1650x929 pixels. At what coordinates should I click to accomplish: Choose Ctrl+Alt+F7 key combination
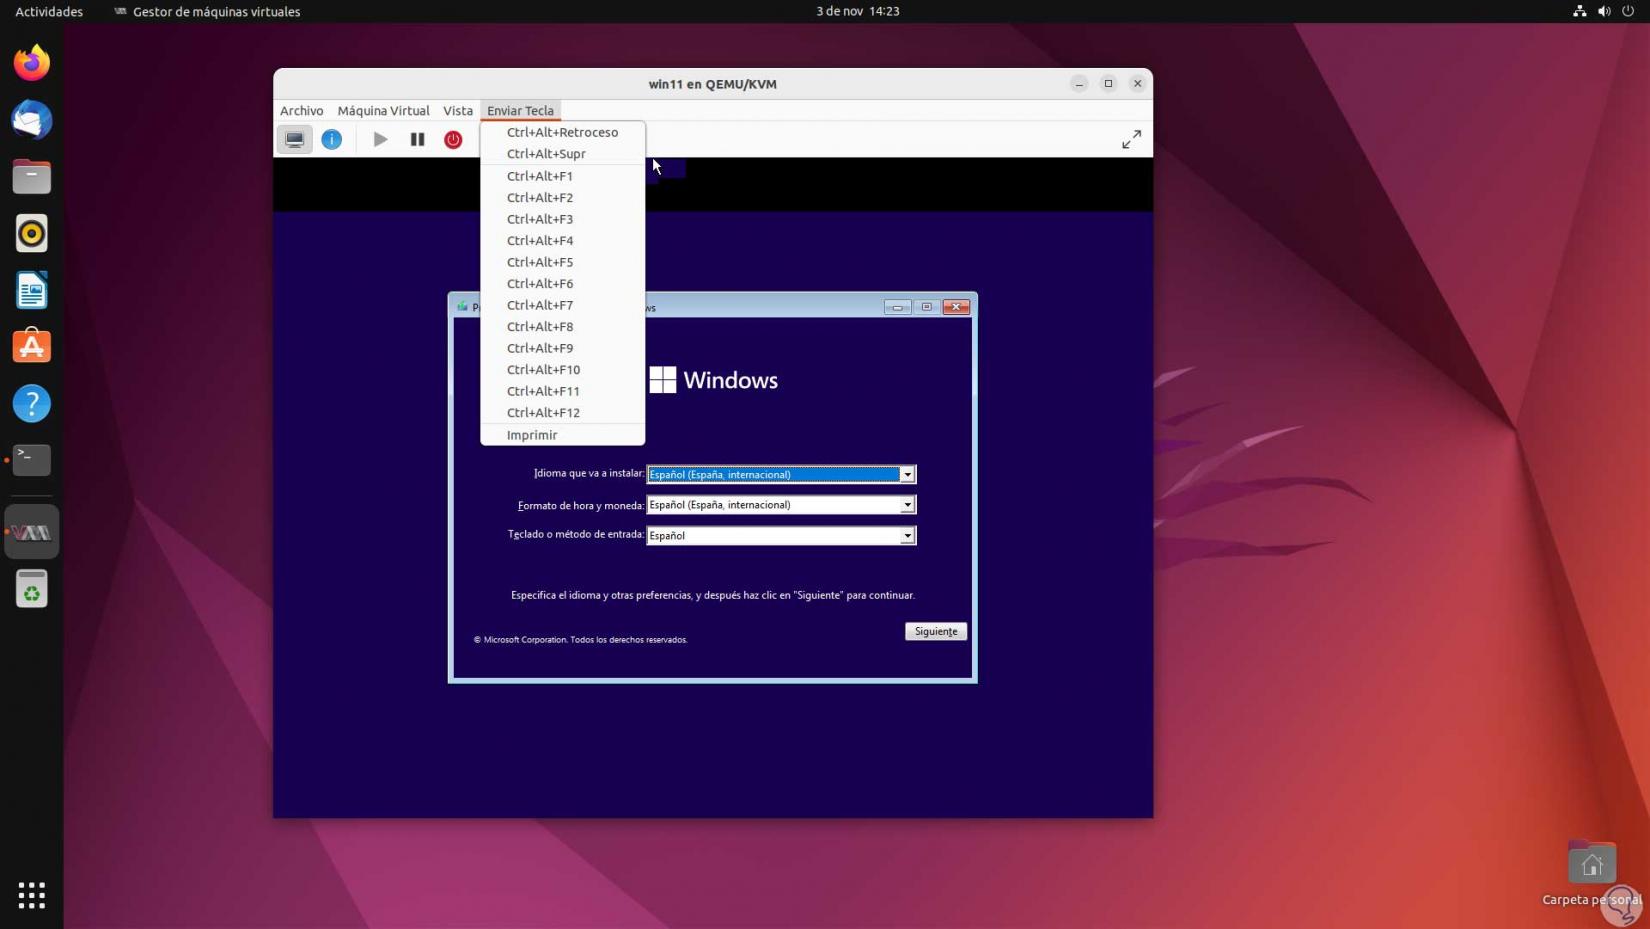coord(540,305)
